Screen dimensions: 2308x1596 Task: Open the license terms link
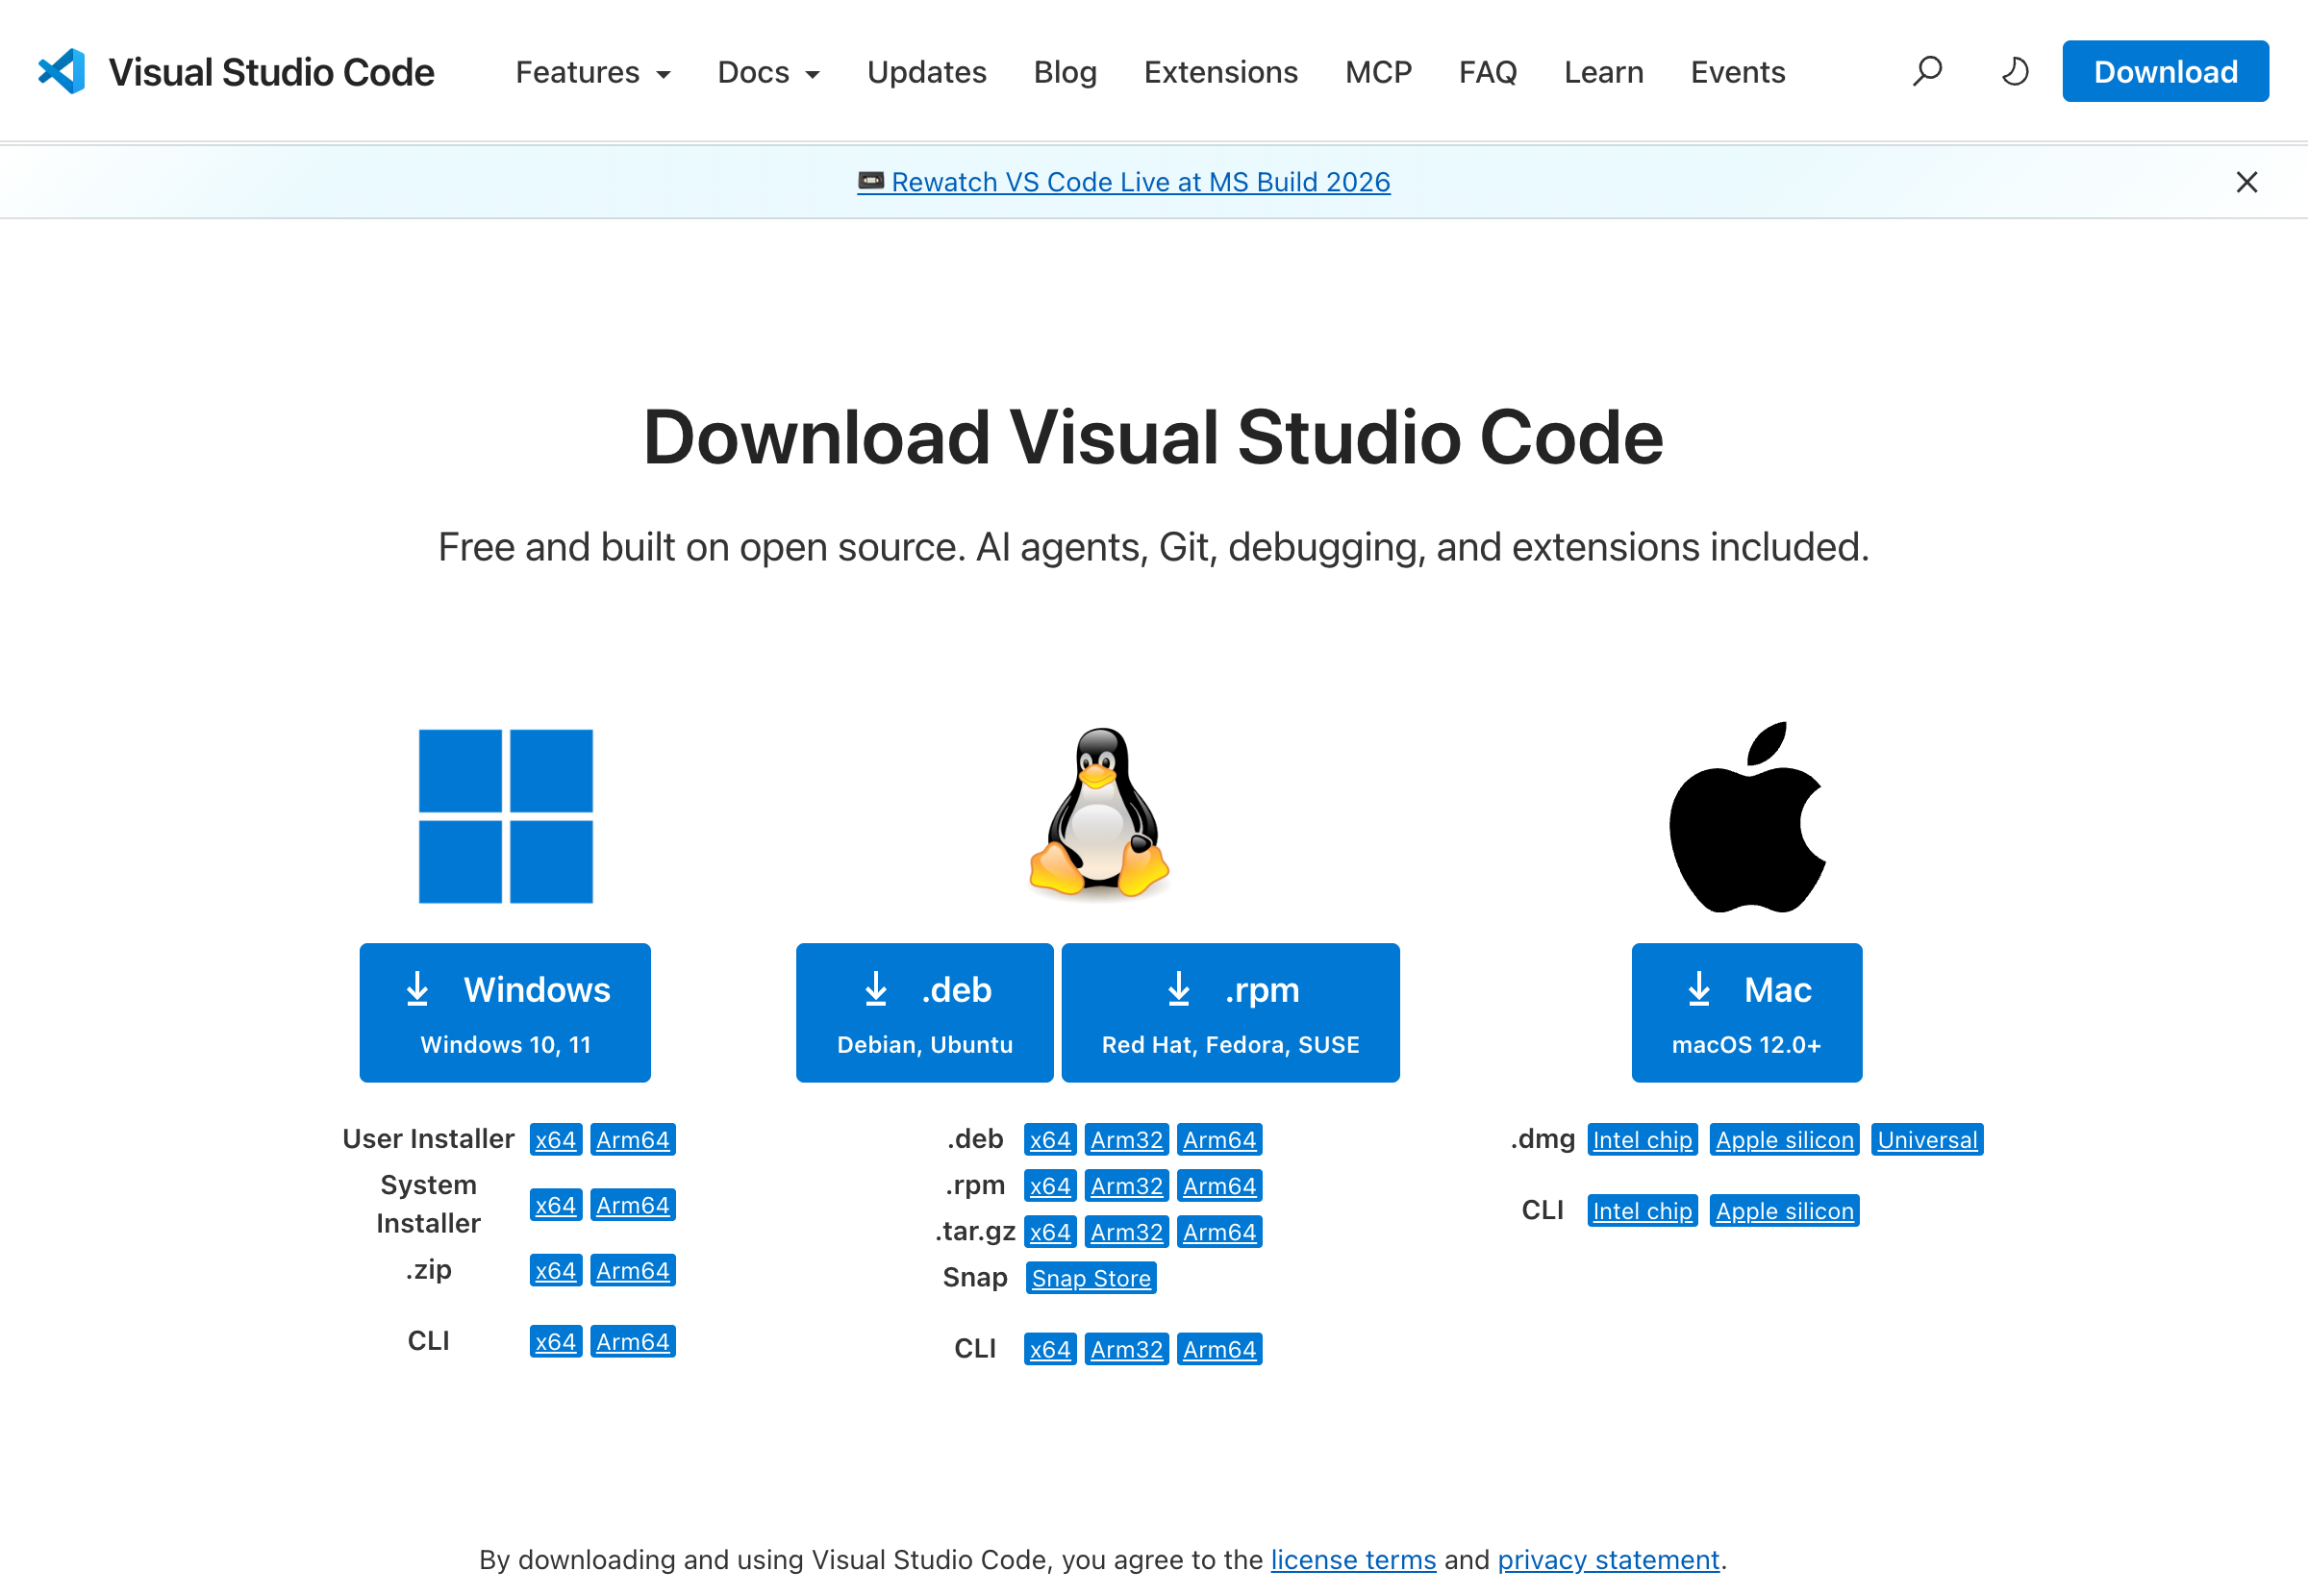[1353, 1559]
